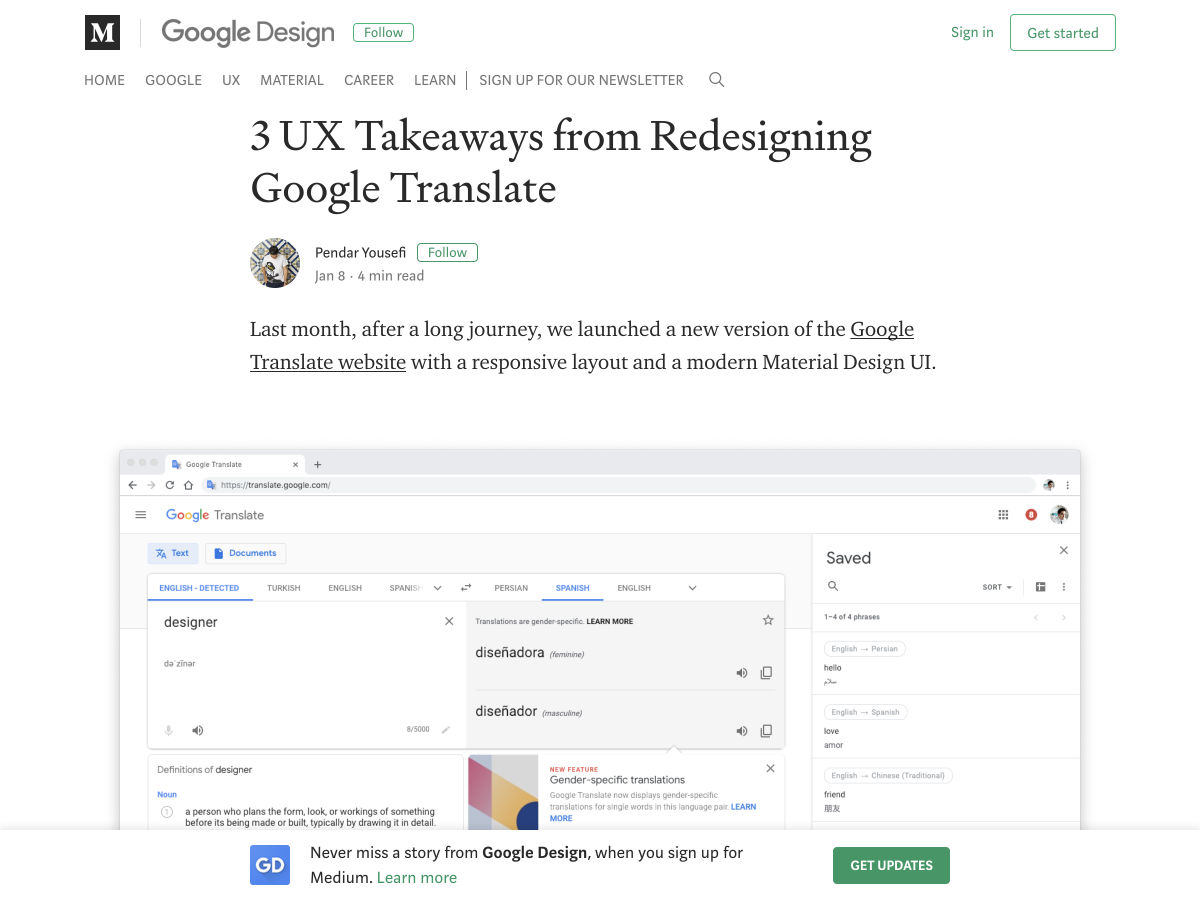
Task: Click the author name Pendar Yousefi
Action: point(360,252)
